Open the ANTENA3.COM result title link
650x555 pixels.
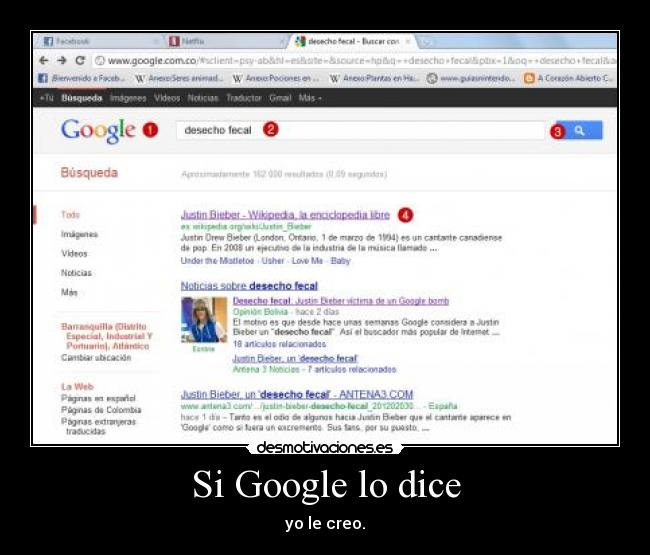[x=297, y=394]
